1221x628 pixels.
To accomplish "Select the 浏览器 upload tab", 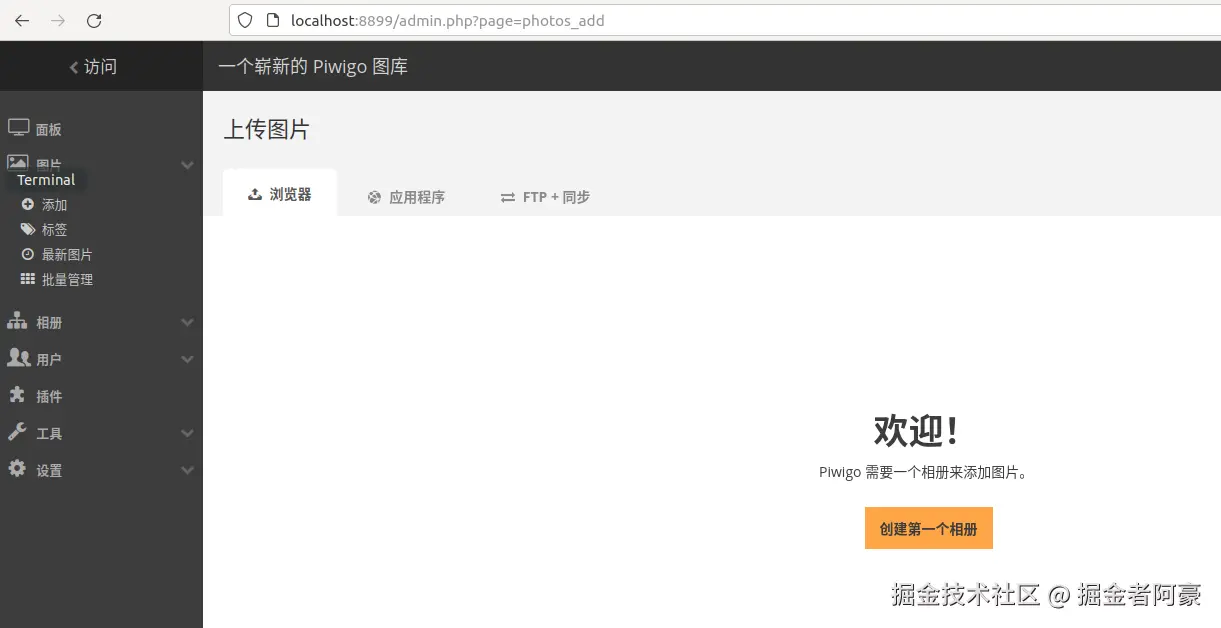I will tap(280, 194).
